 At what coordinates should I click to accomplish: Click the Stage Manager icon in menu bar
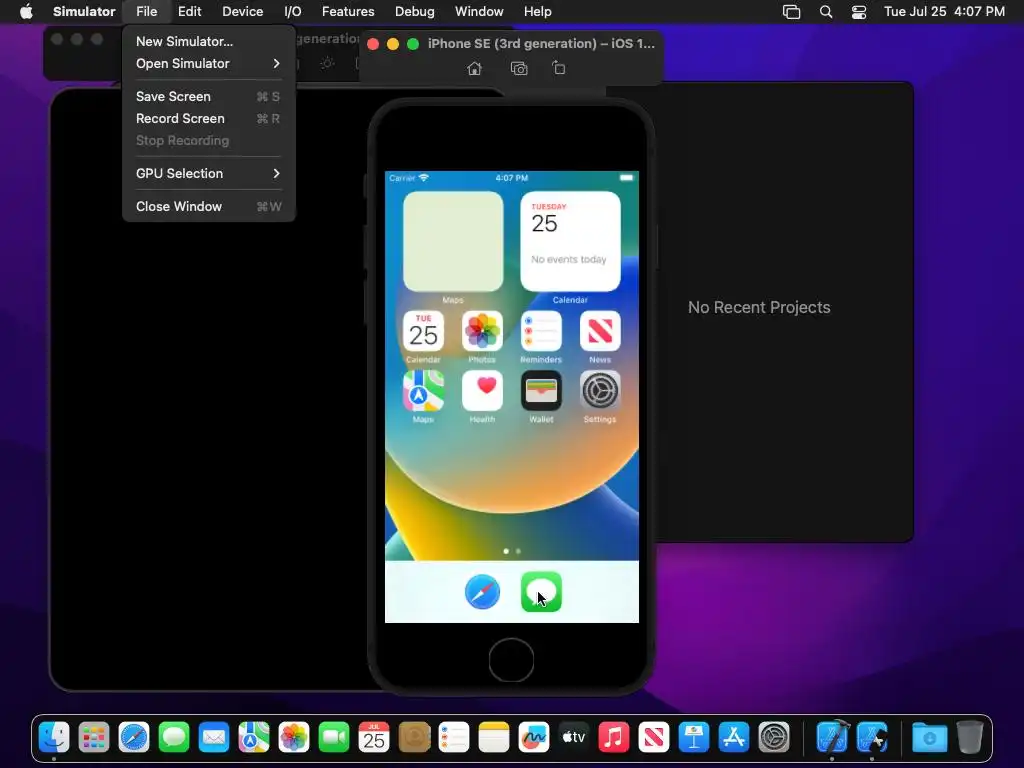coord(792,11)
